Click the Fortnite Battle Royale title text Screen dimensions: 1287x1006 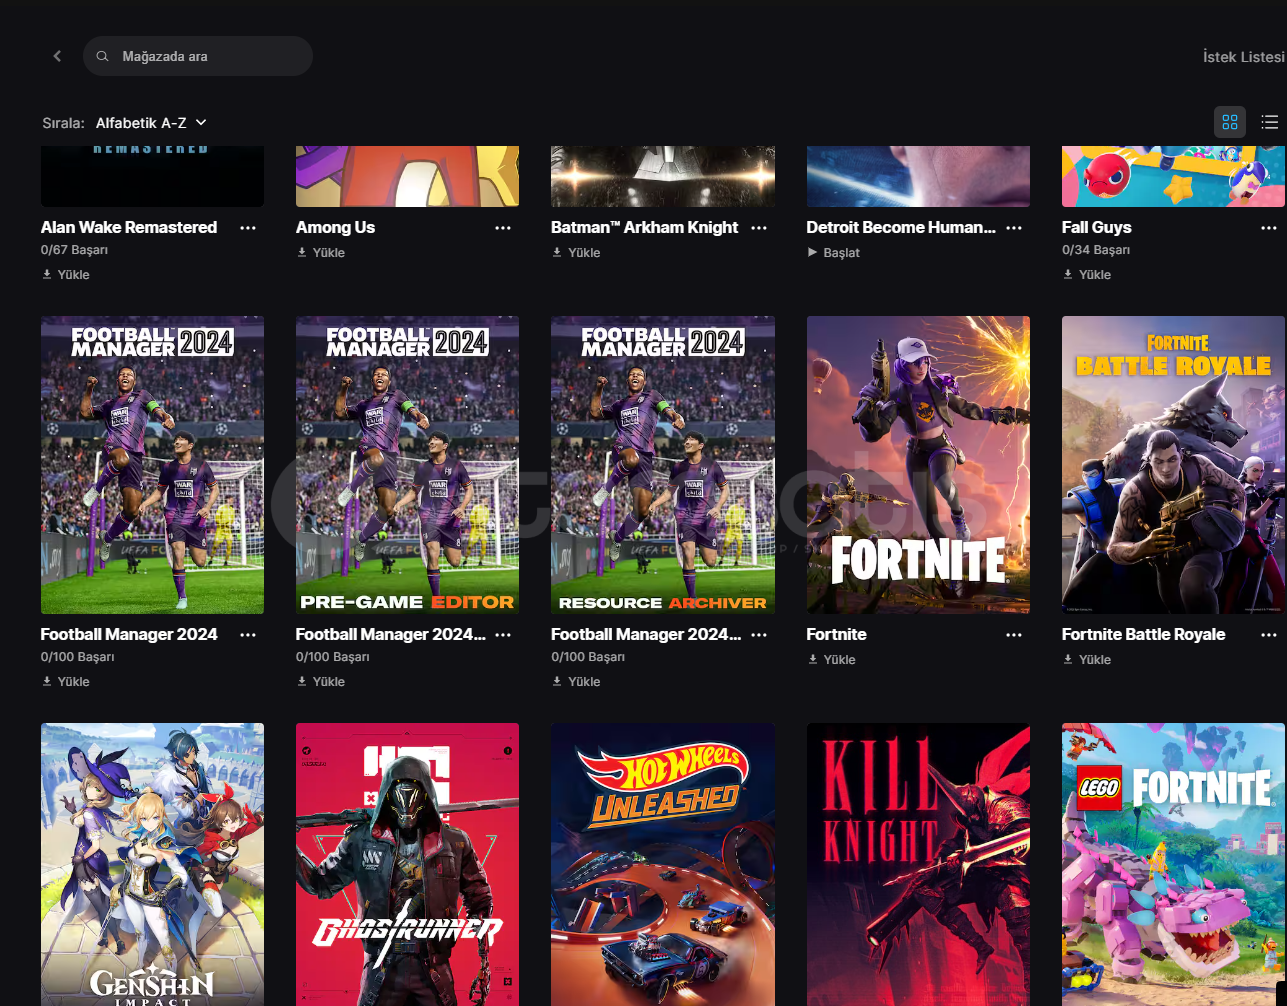click(1143, 635)
